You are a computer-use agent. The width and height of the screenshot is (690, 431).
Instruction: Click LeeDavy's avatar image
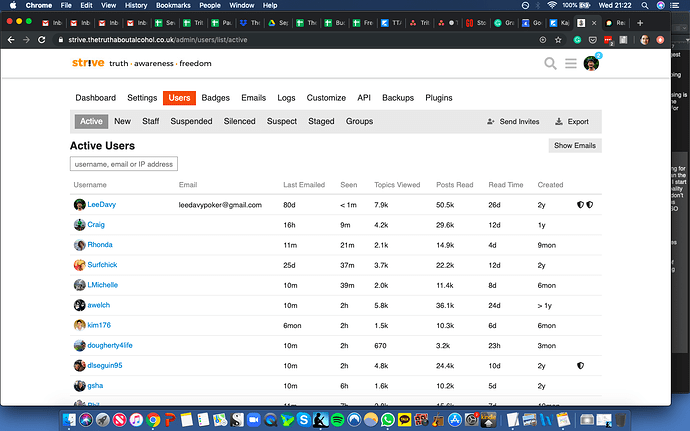coord(79,205)
